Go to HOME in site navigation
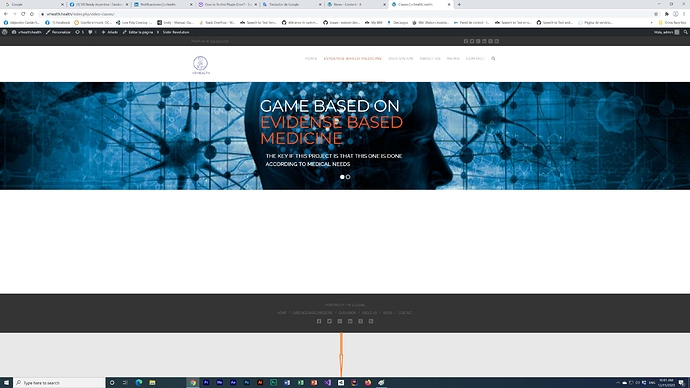 [311, 59]
